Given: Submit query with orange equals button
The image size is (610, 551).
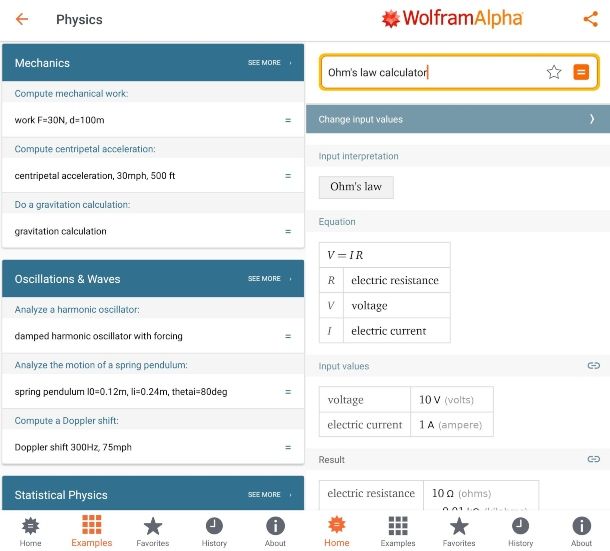Looking at the screenshot, I should 581,72.
